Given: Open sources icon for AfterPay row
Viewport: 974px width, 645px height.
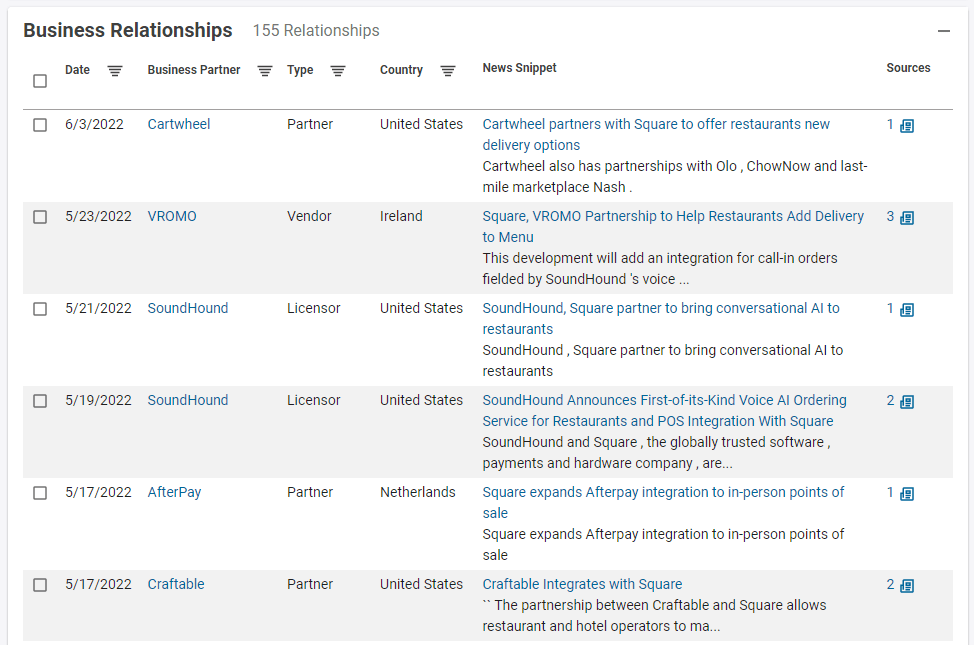Looking at the screenshot, I should point(907,494).
